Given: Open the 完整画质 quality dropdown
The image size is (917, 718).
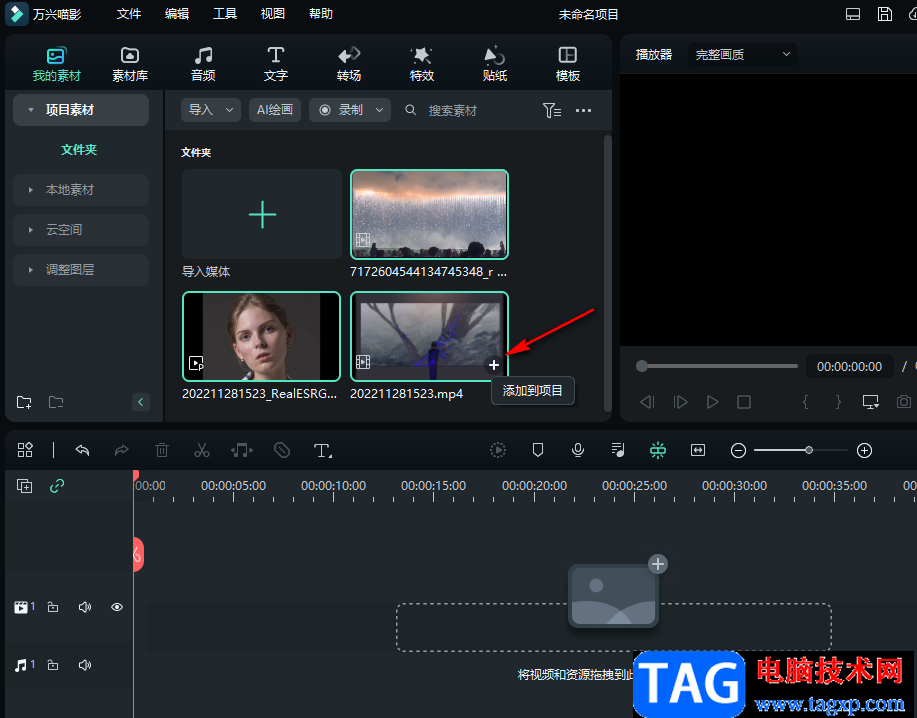Looking at the screenshot, I should [743, 55].
